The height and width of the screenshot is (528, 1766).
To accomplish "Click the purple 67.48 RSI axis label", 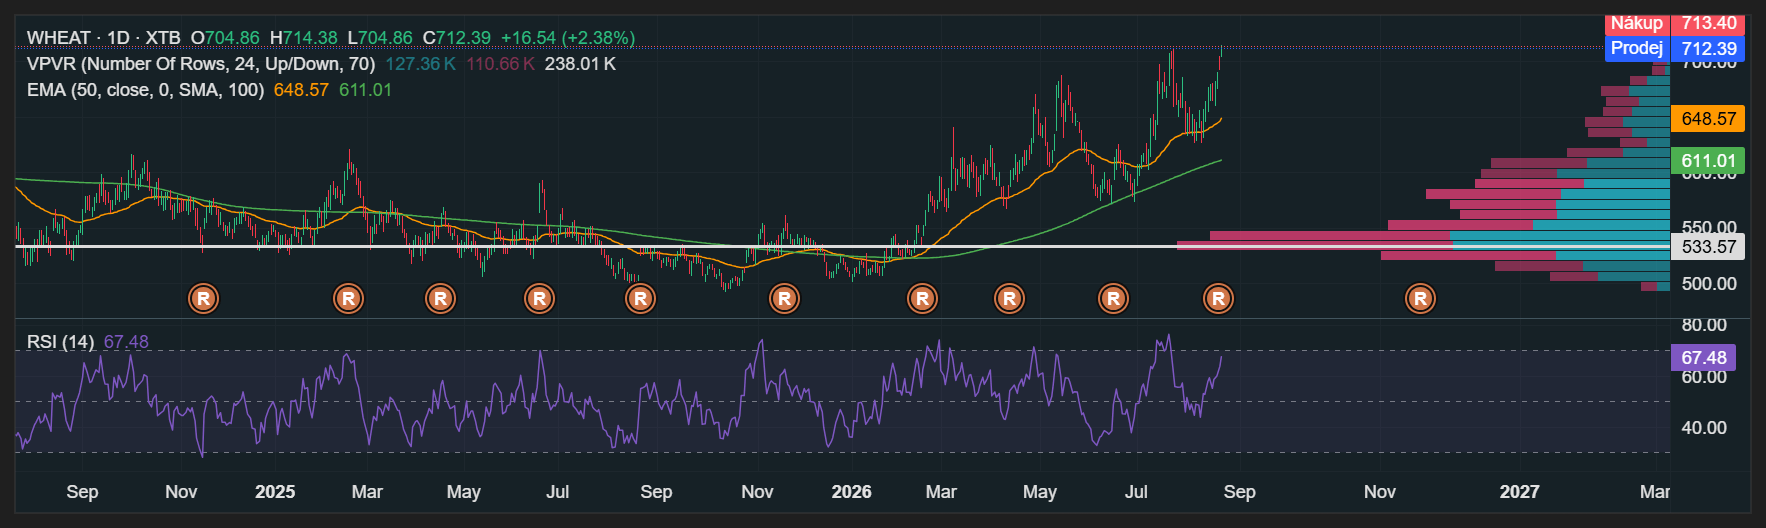I will point(1703,358).
